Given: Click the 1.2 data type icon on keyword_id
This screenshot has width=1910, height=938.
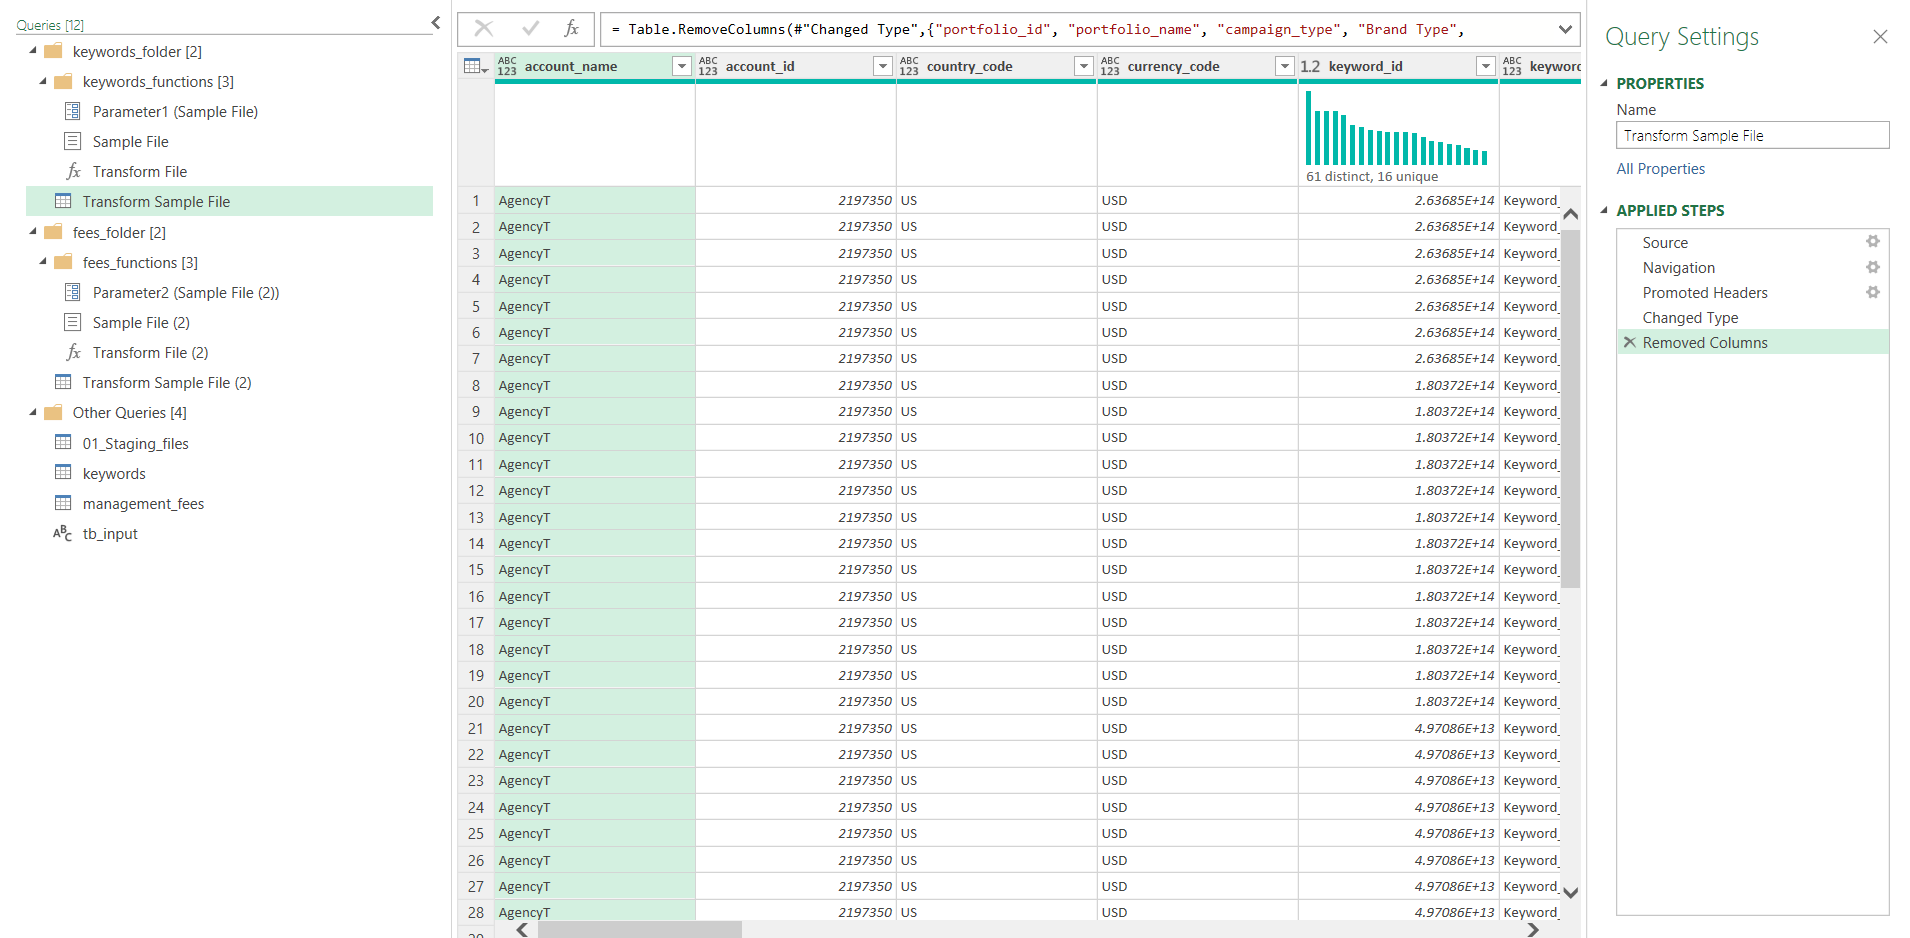Looking at the screenshot, I should (x=1312, y=66).
